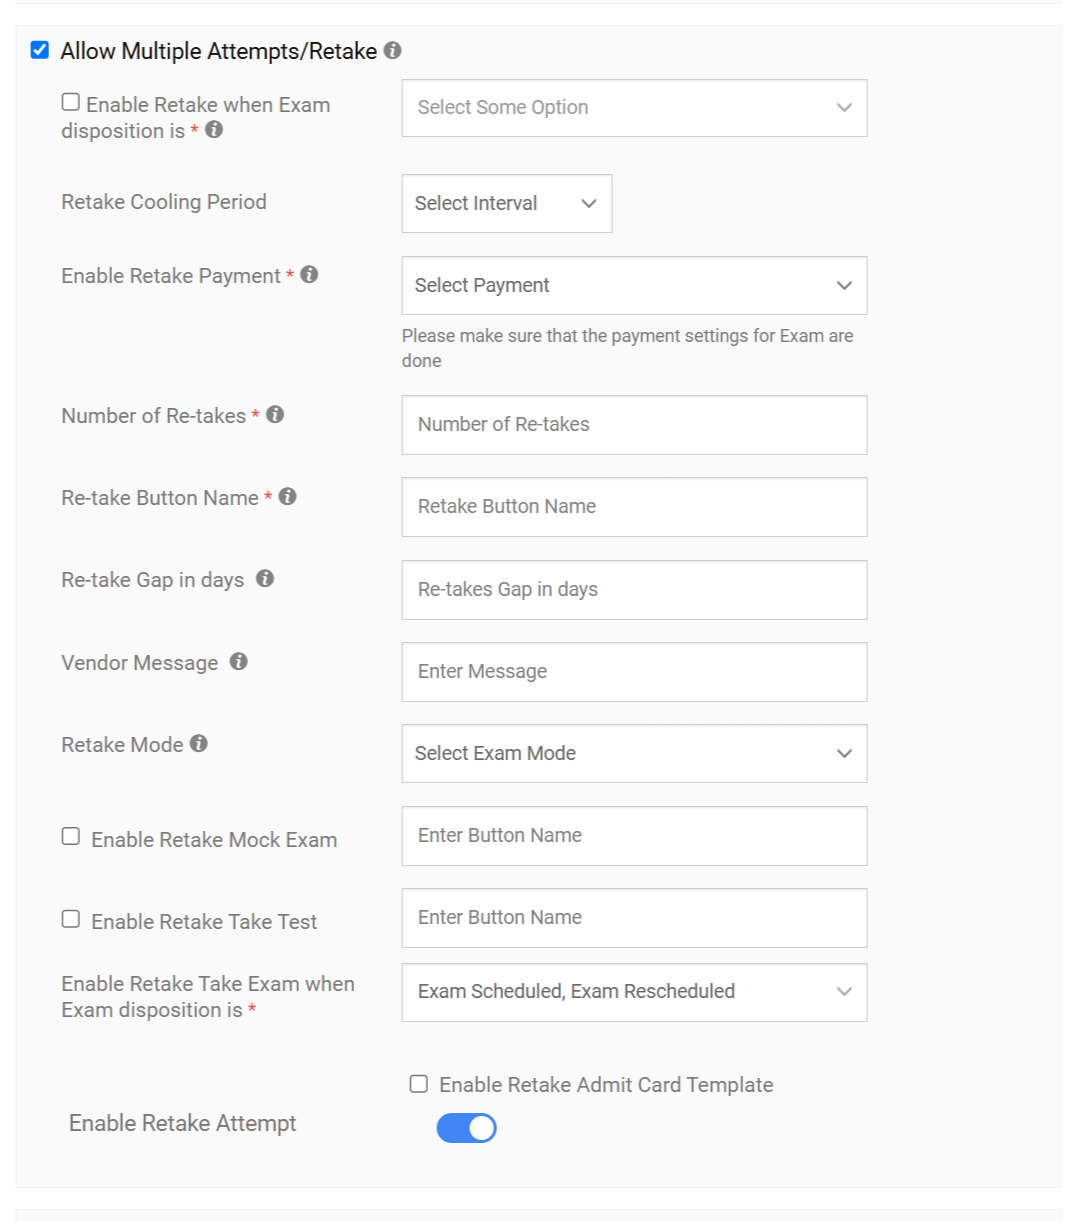Viewport: 1071px width, 1221px height.
Task: Expand the Select Interval cooling period dropdown
Action: tap(506, 204)
